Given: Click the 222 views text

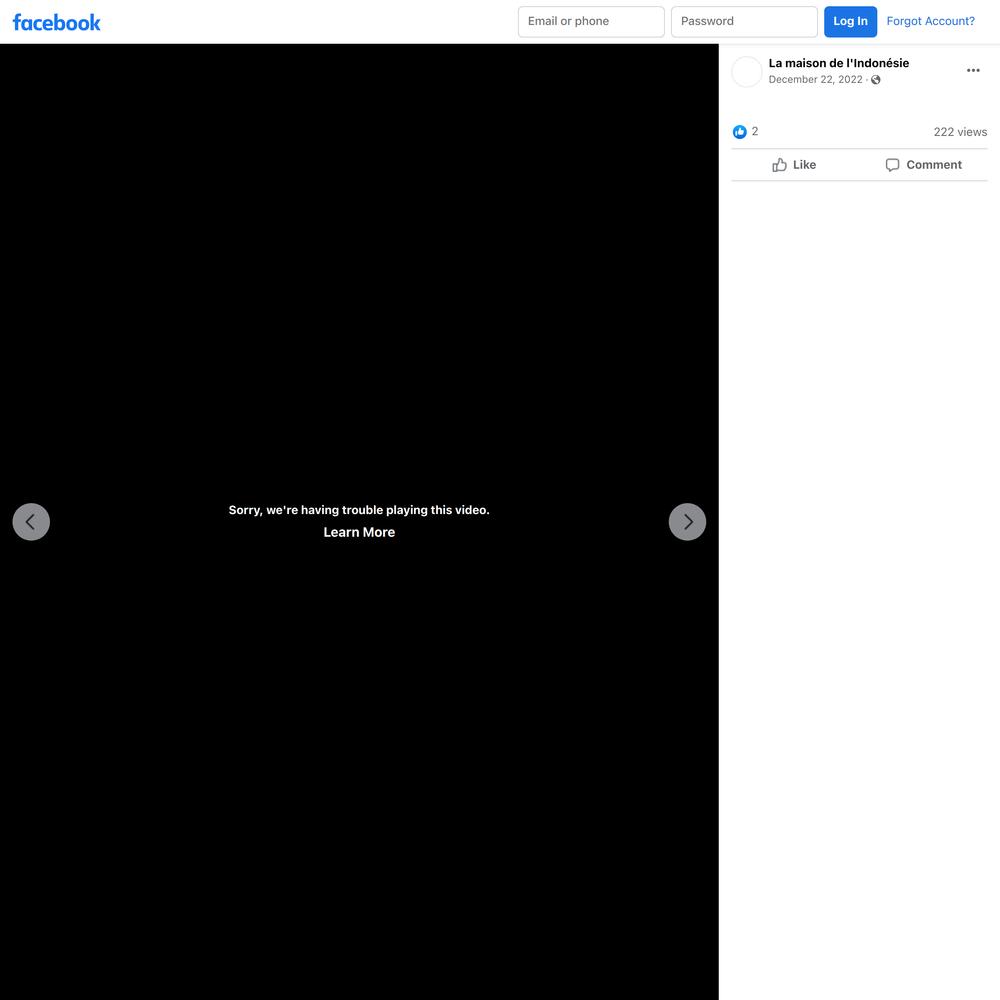Looking at the screenshot, I should pyautogui.click(x=960, y=132).
